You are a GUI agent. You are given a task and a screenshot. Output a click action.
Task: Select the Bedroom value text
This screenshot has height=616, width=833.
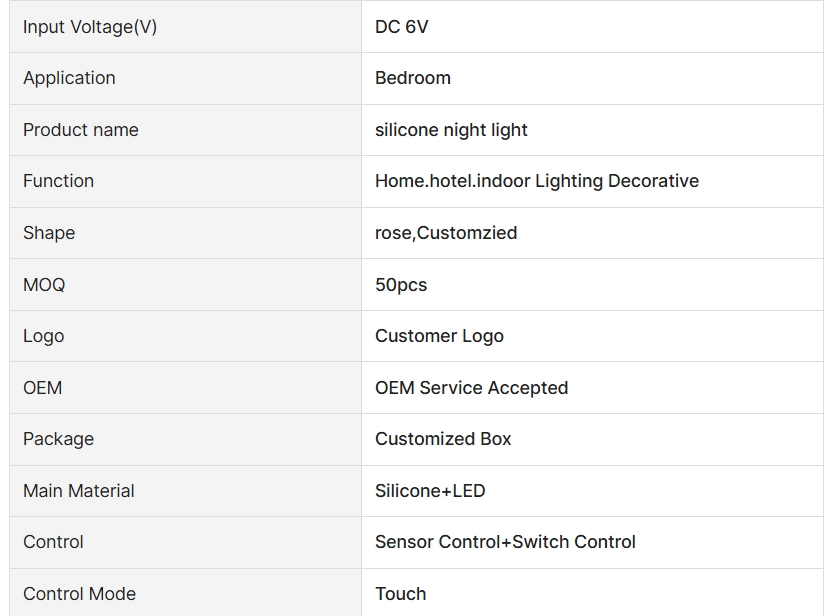(x=413, y=78)
